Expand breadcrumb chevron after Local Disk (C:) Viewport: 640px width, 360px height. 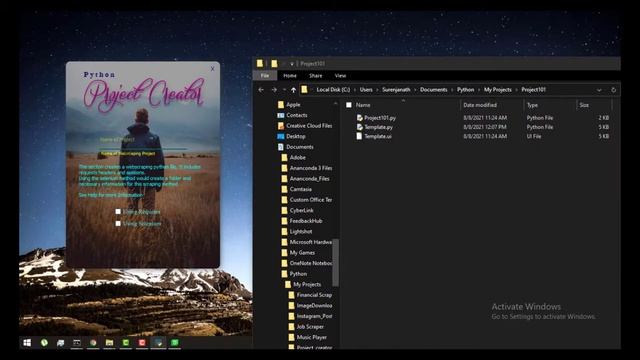pos(355,90)
